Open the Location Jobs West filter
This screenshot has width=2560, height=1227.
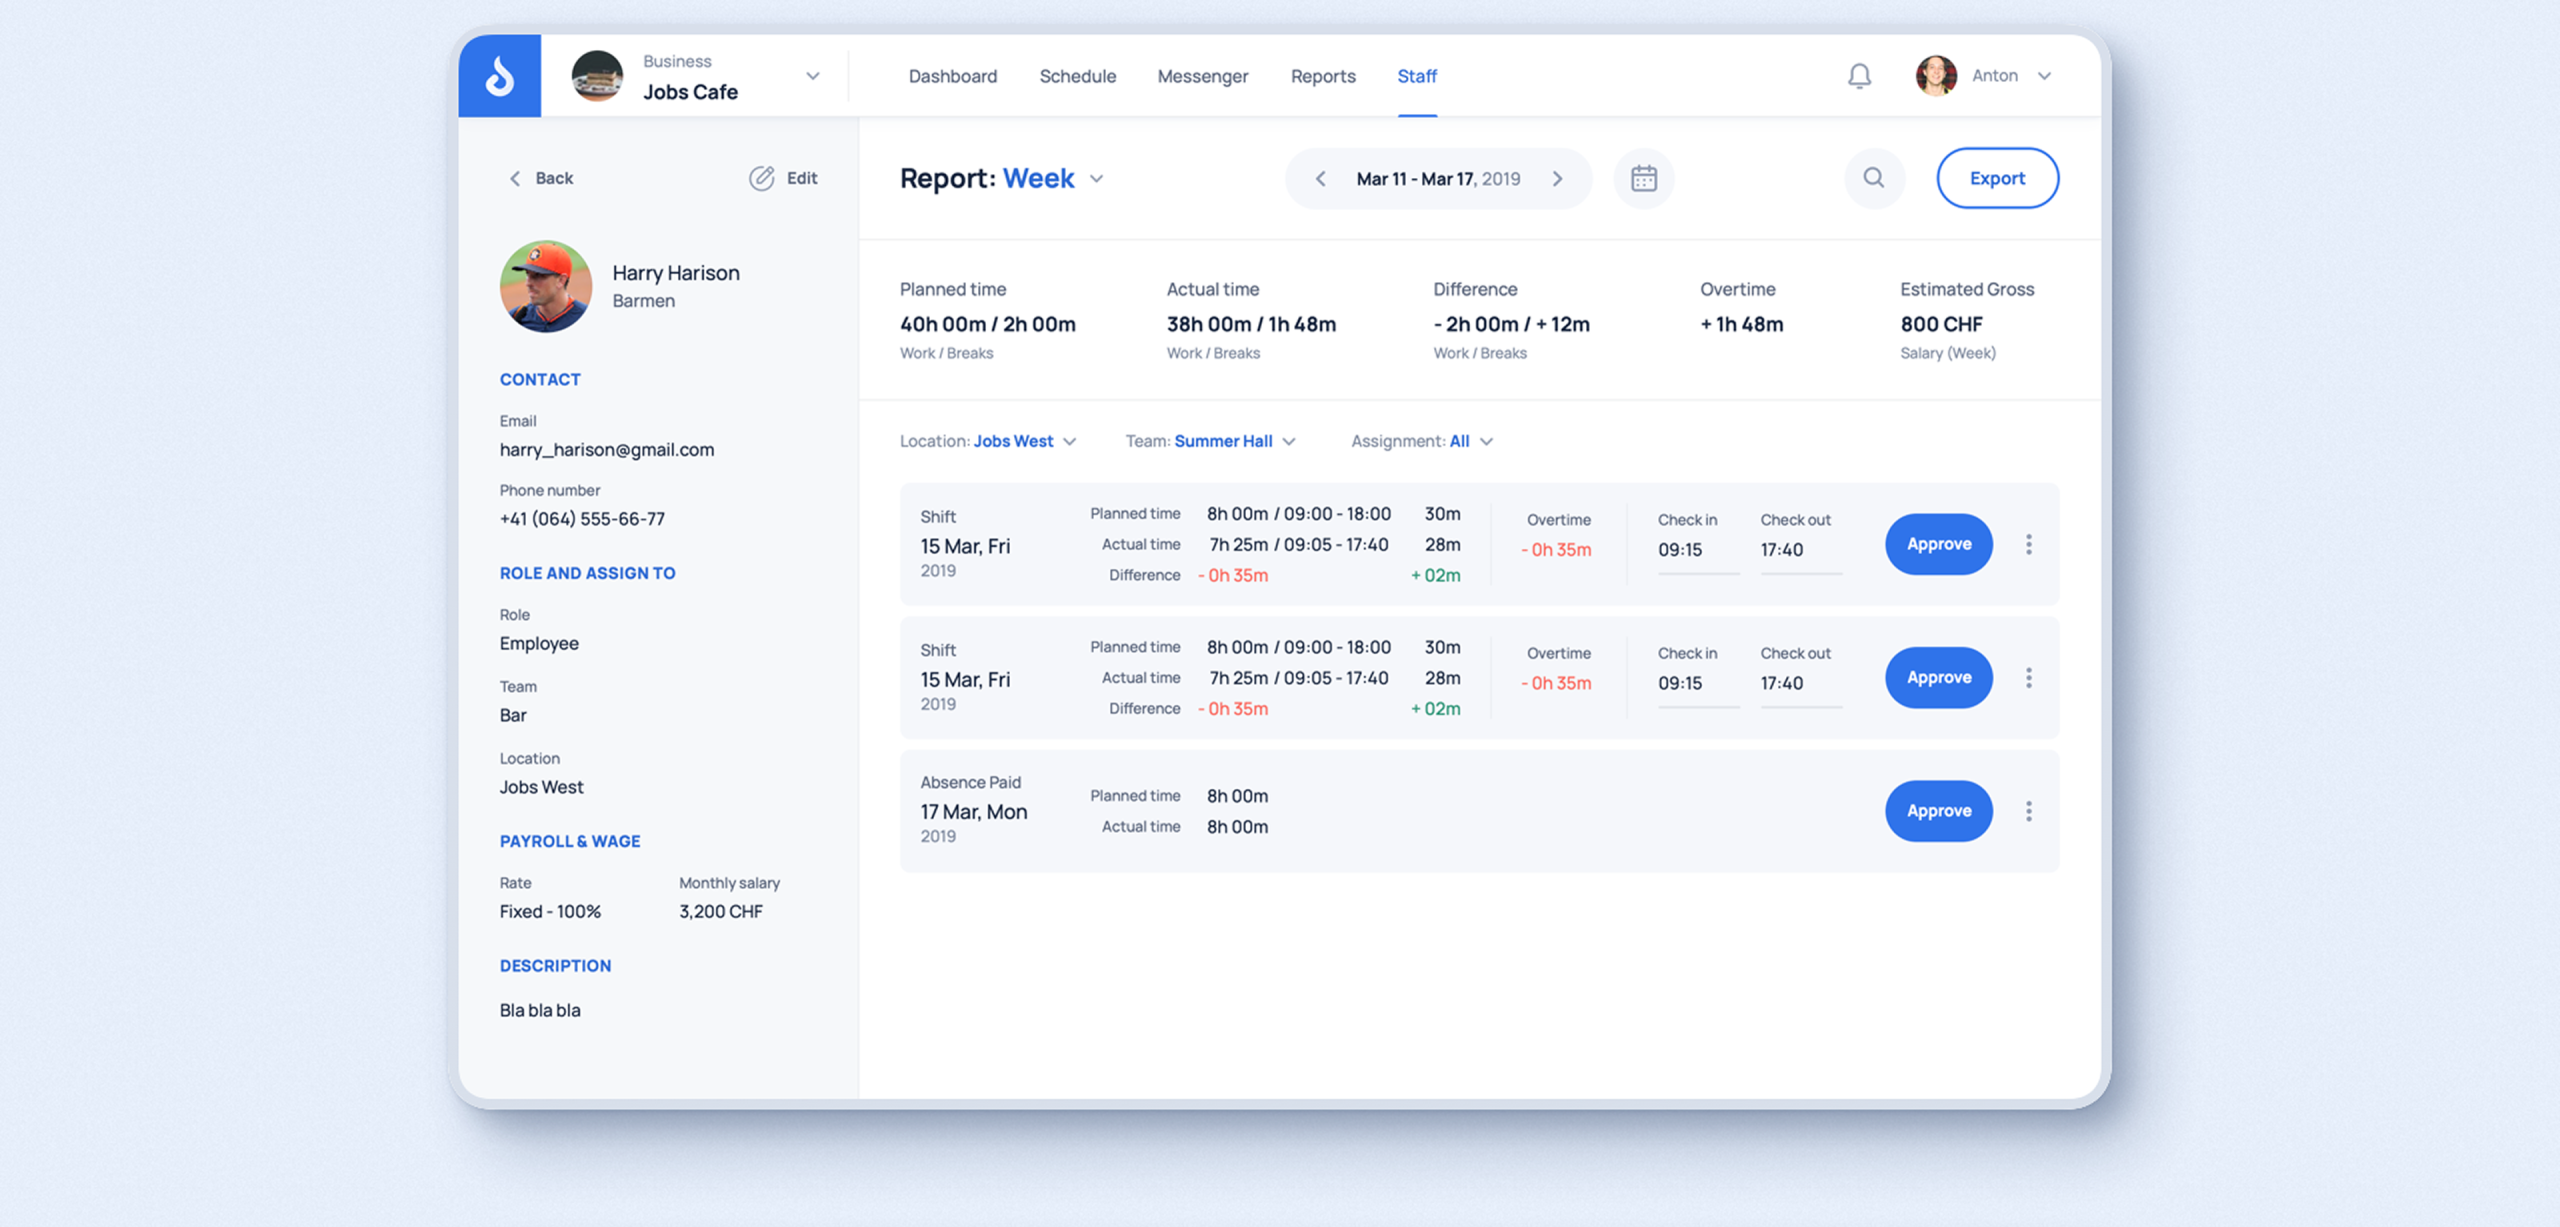[1069, 441]
